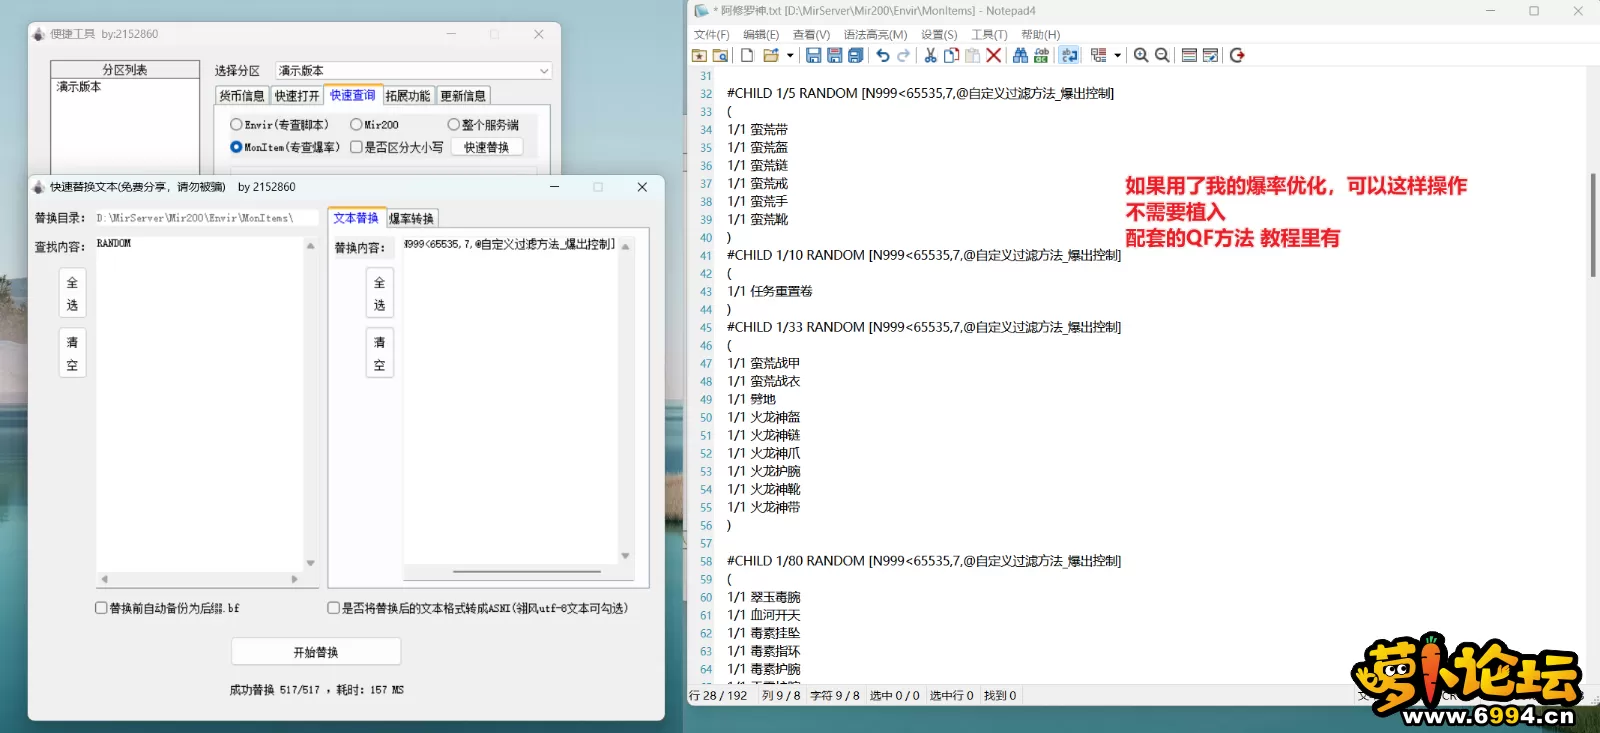Select the Envir script search radio

pos(279,125)
